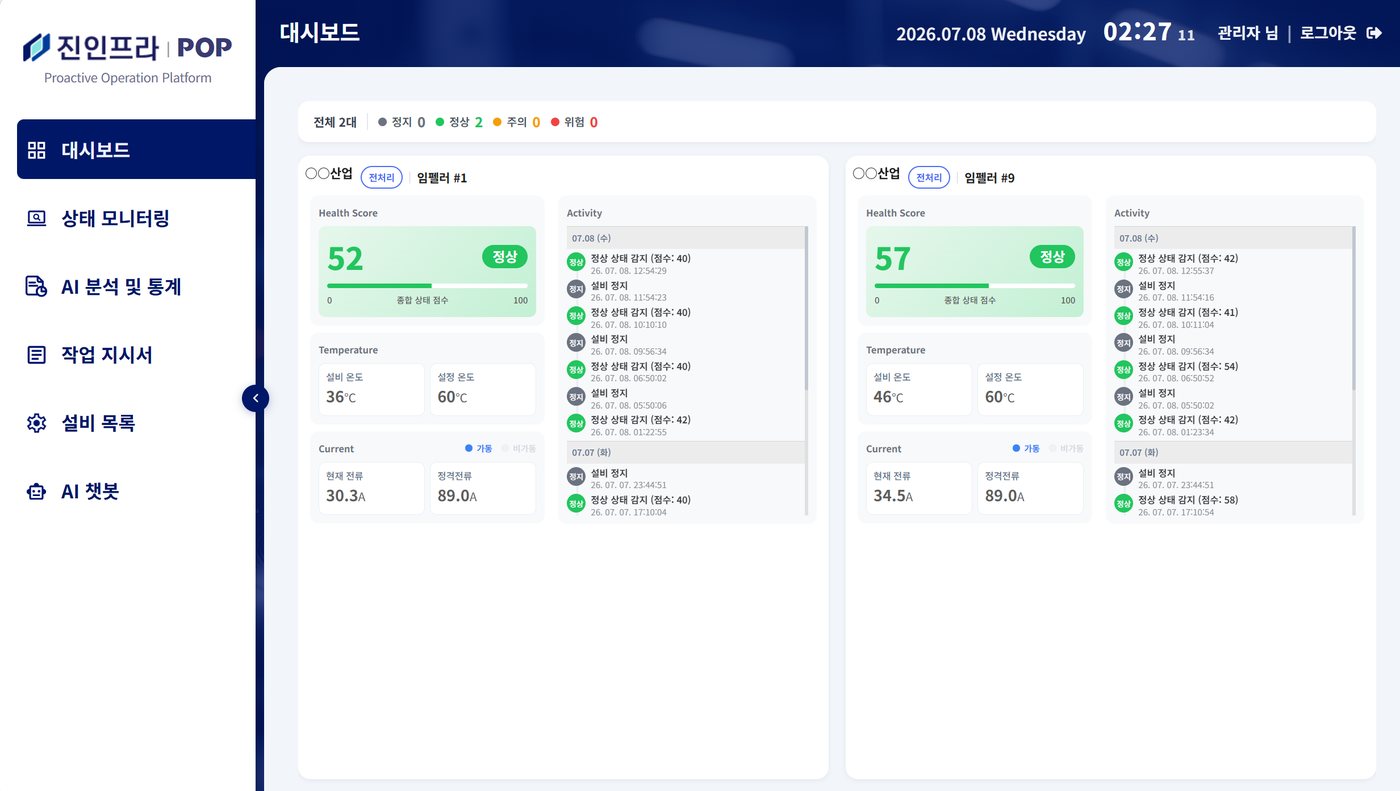Screen dimensions: 1400x791
Task: Click the 정상 badge on Health Score 52
Action: tap(505, 257)
